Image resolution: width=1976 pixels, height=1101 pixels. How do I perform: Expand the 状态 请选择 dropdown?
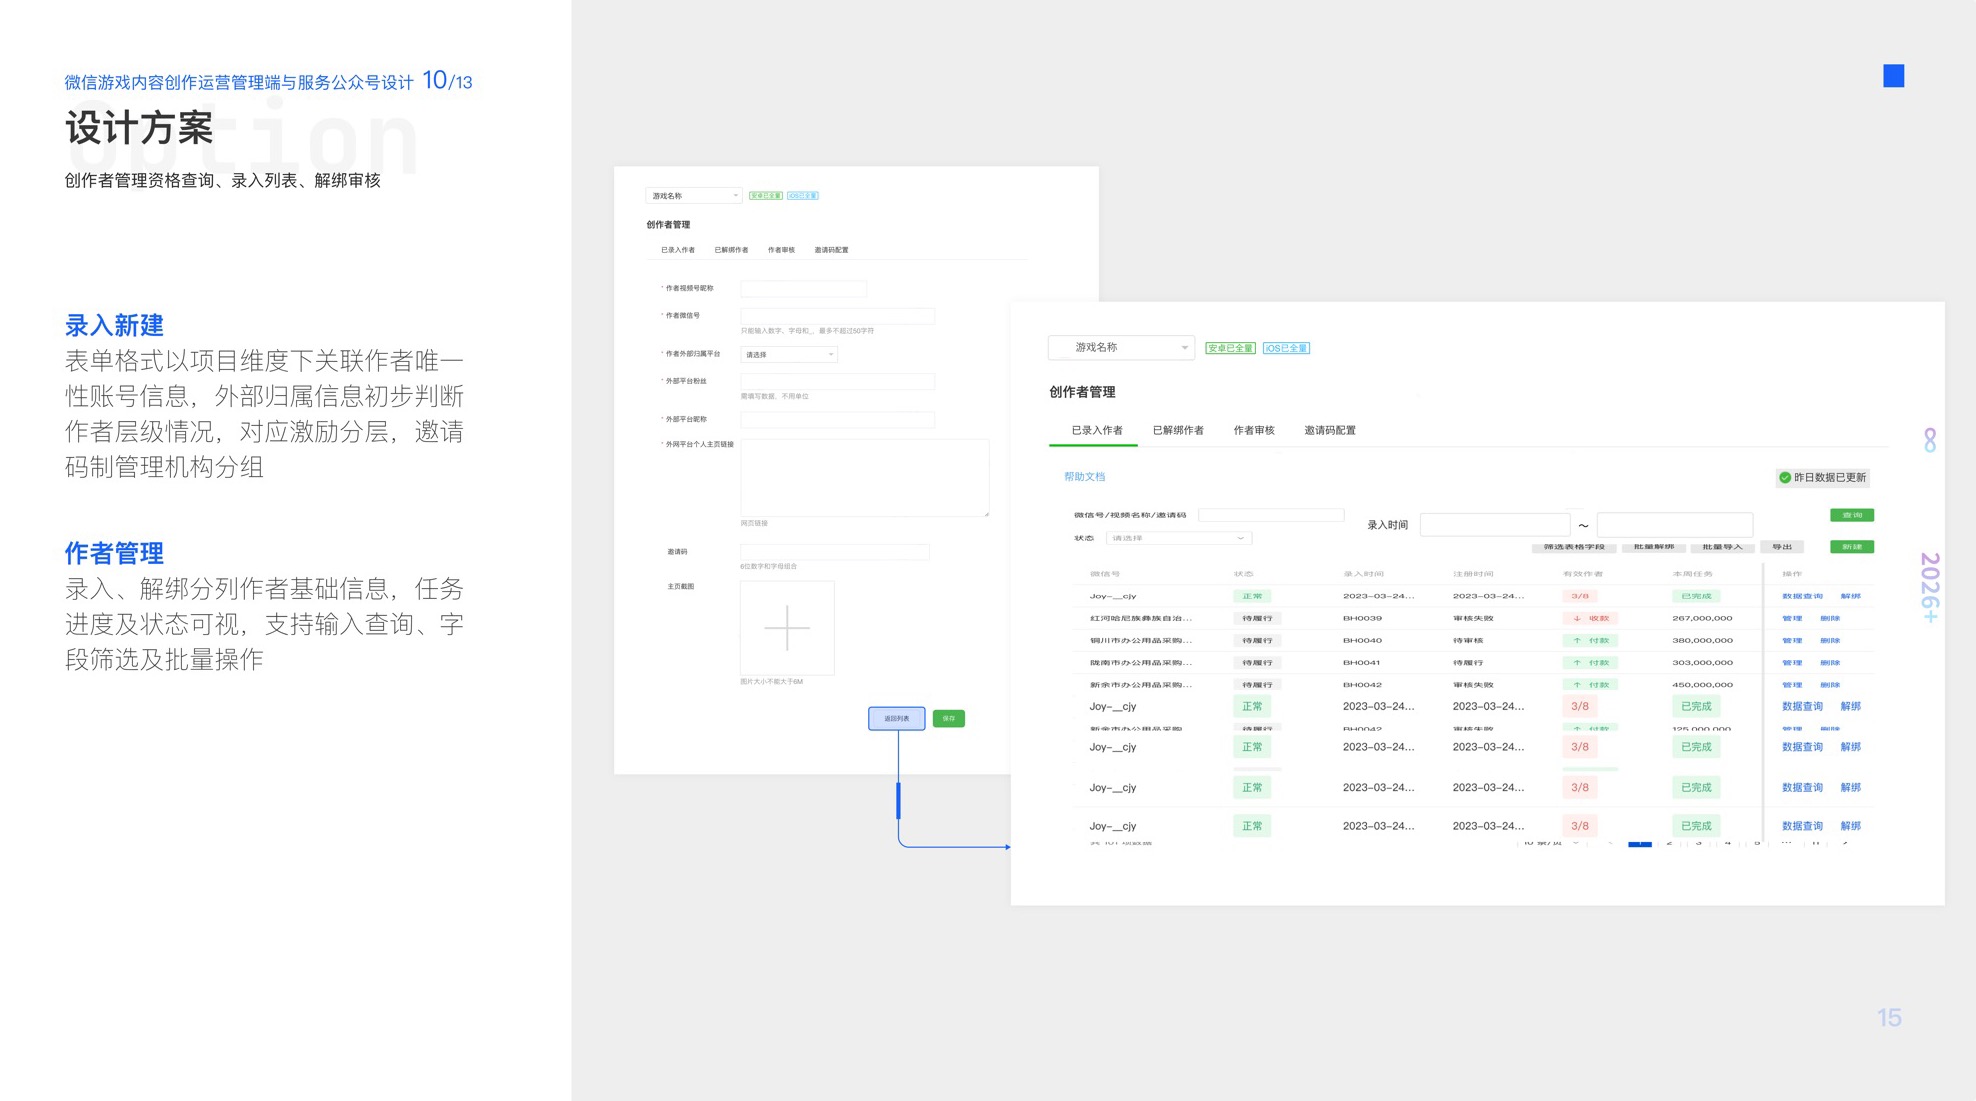point(1178,538)
